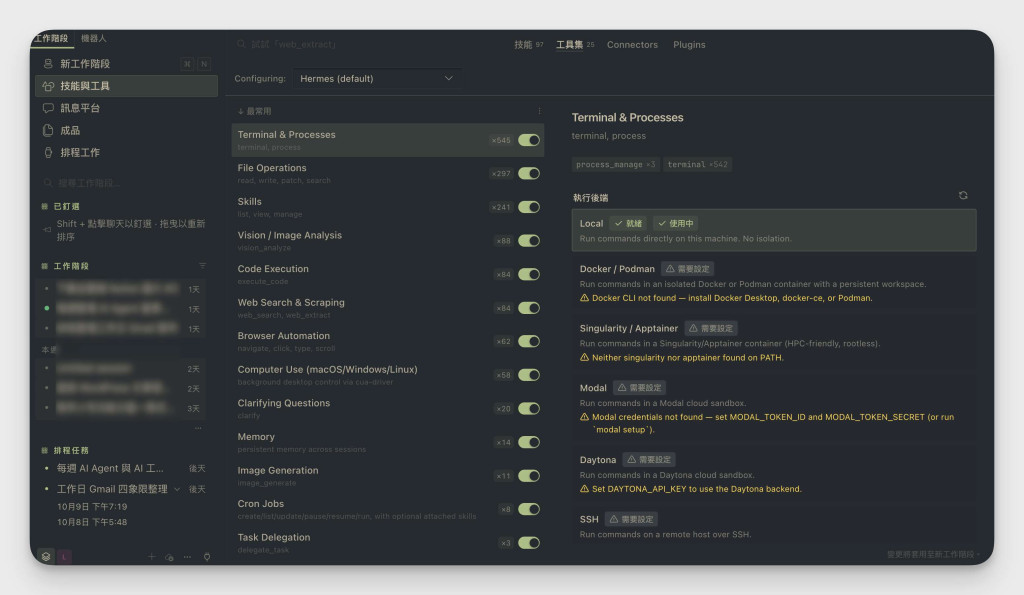Open the 成品 artifacts page

pos(127,130)
